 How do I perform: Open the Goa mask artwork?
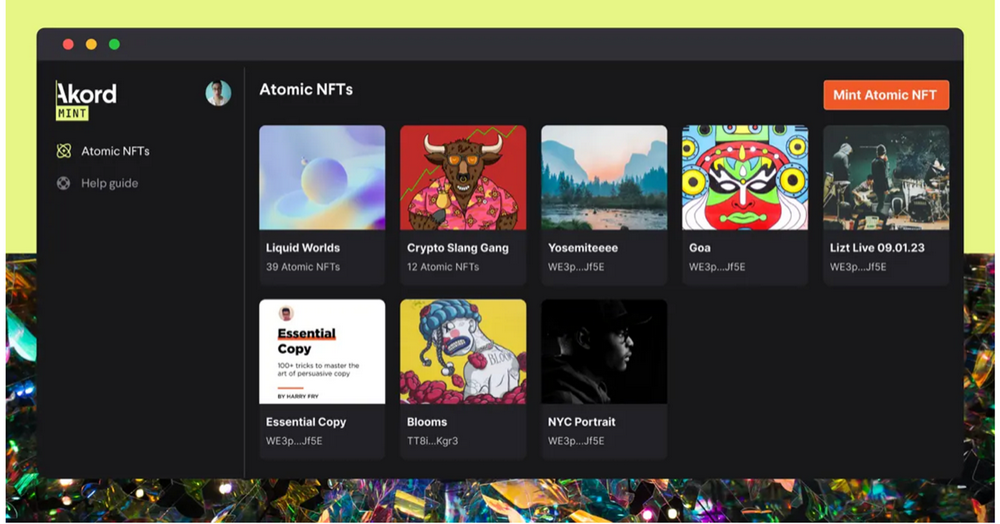pyautogui.click(x=745, y=178)
